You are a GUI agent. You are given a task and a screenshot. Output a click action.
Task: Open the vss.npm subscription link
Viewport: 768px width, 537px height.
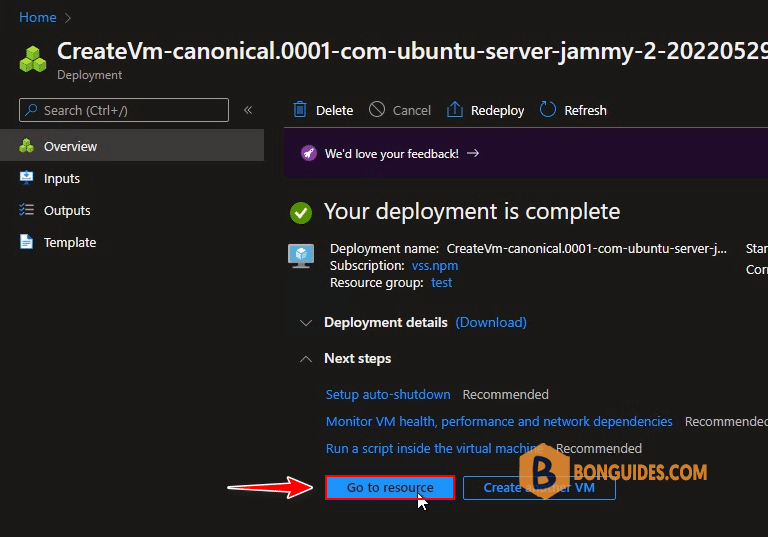[435, 266]
